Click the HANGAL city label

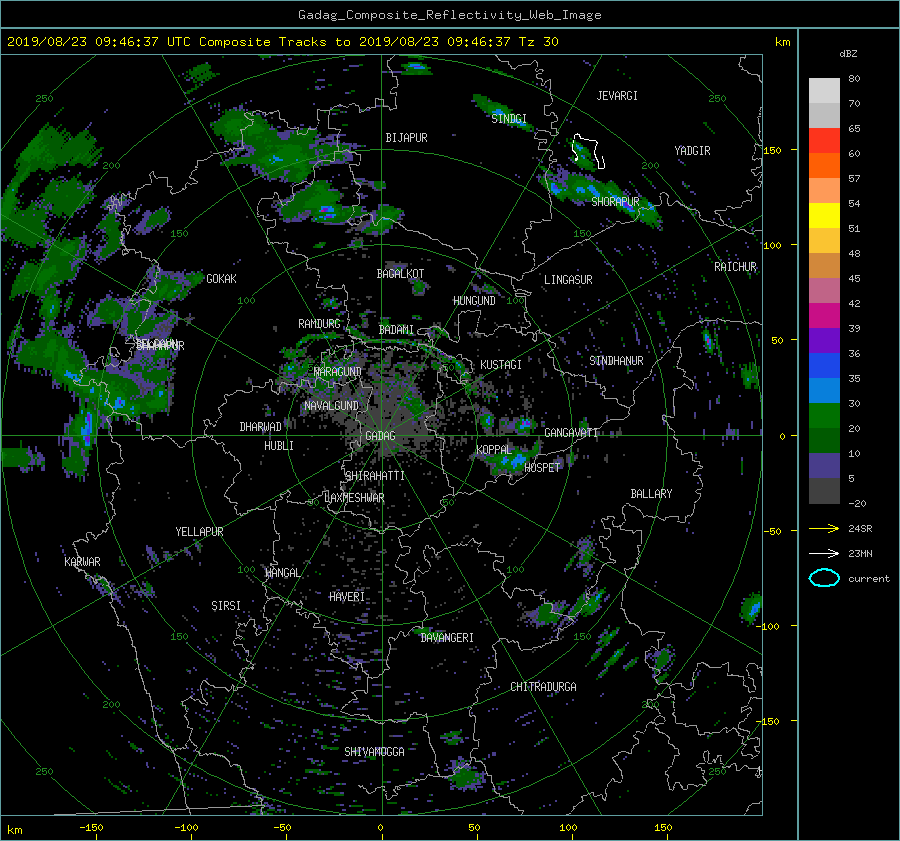point(282,573)
